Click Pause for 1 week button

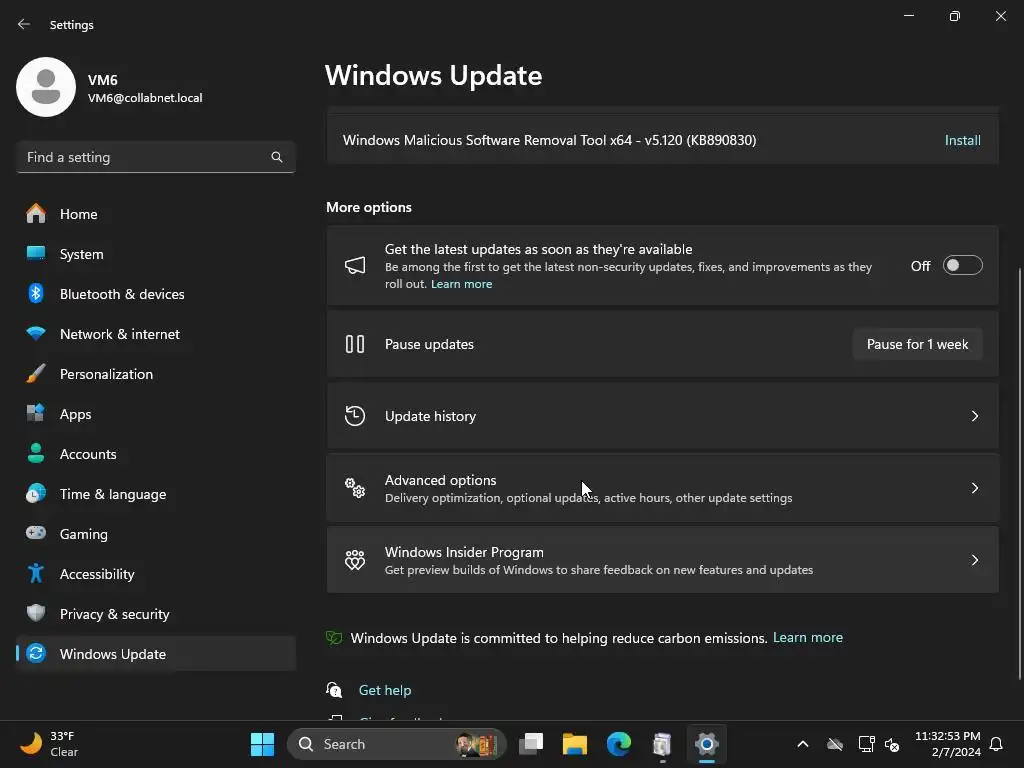(918, 344)
